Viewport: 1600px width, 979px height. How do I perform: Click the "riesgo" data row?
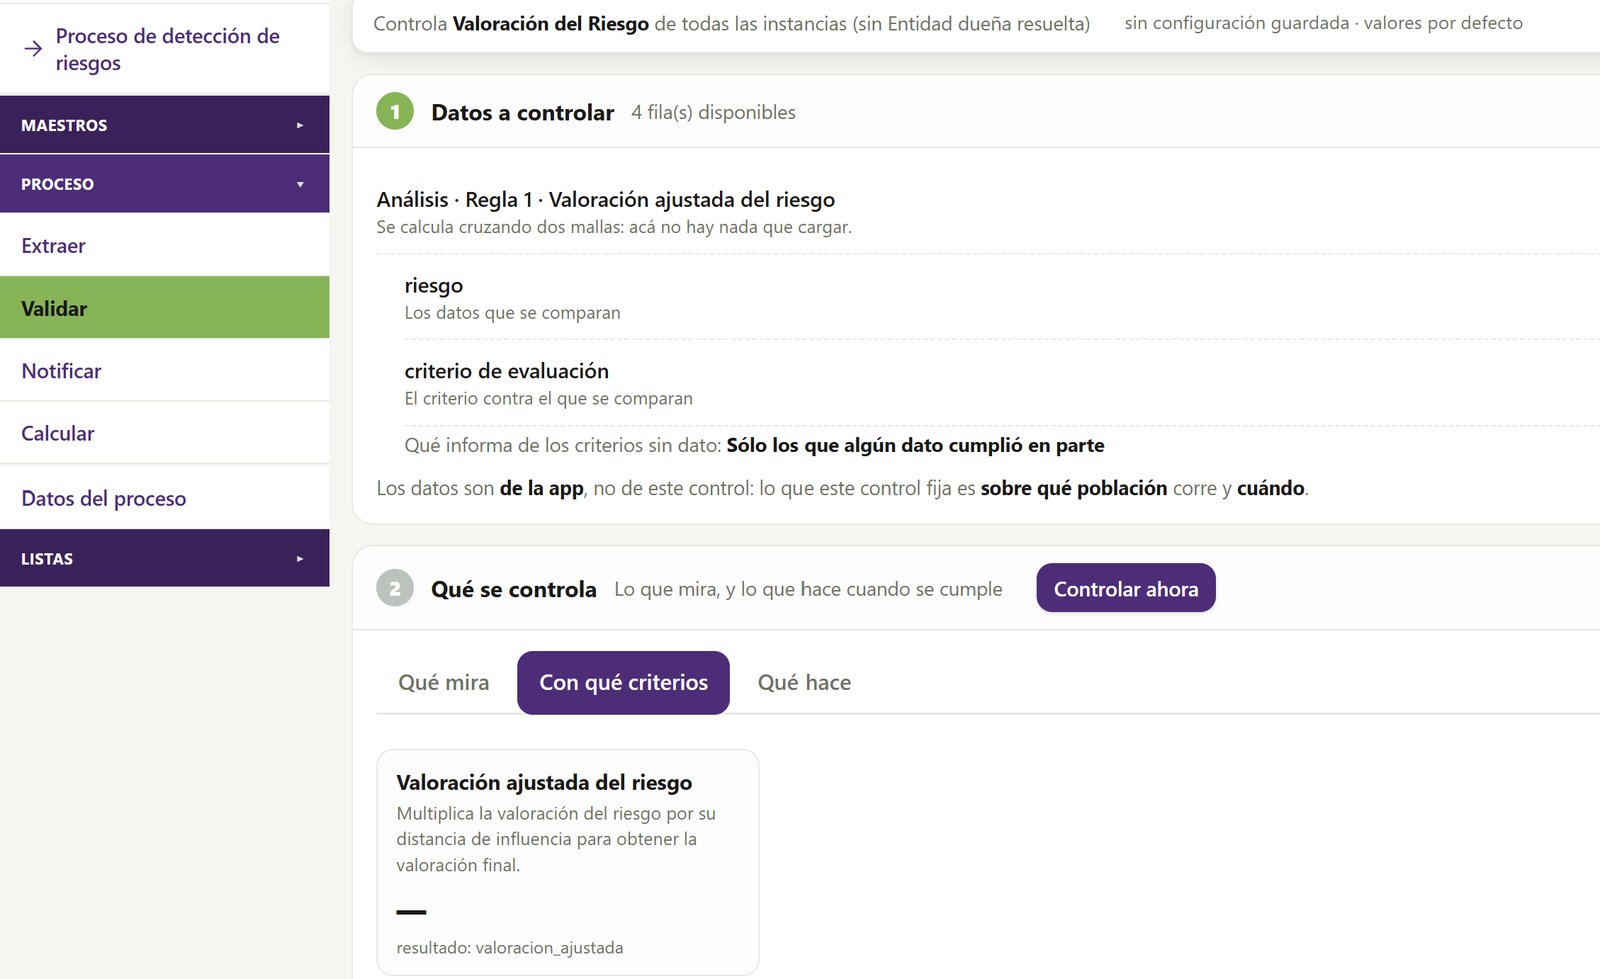pos(1000,298)
